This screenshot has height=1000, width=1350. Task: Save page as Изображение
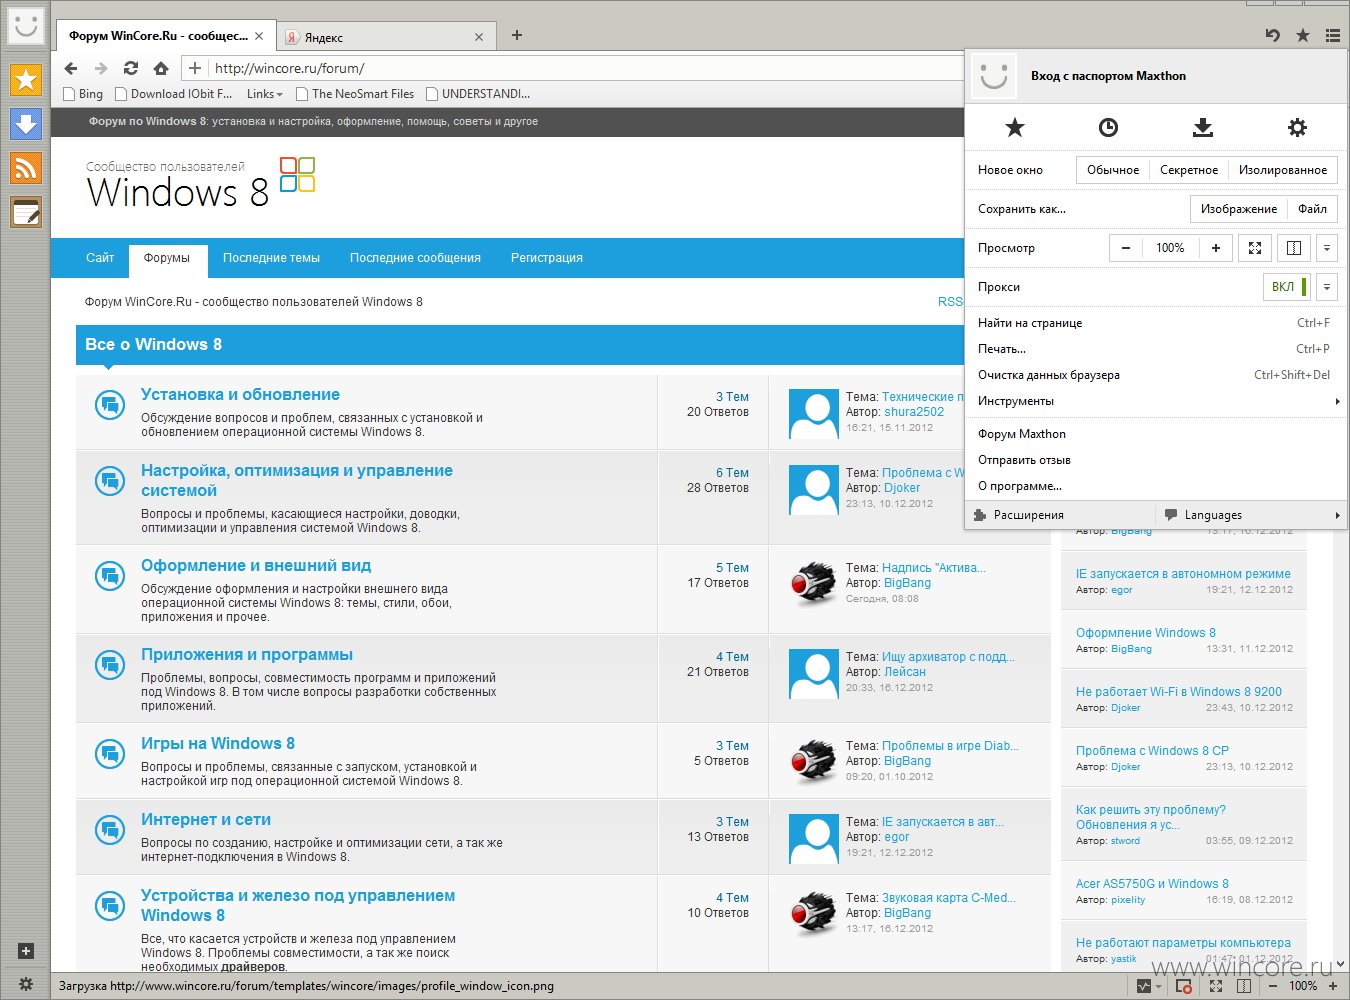click(x=1238, y=209)
